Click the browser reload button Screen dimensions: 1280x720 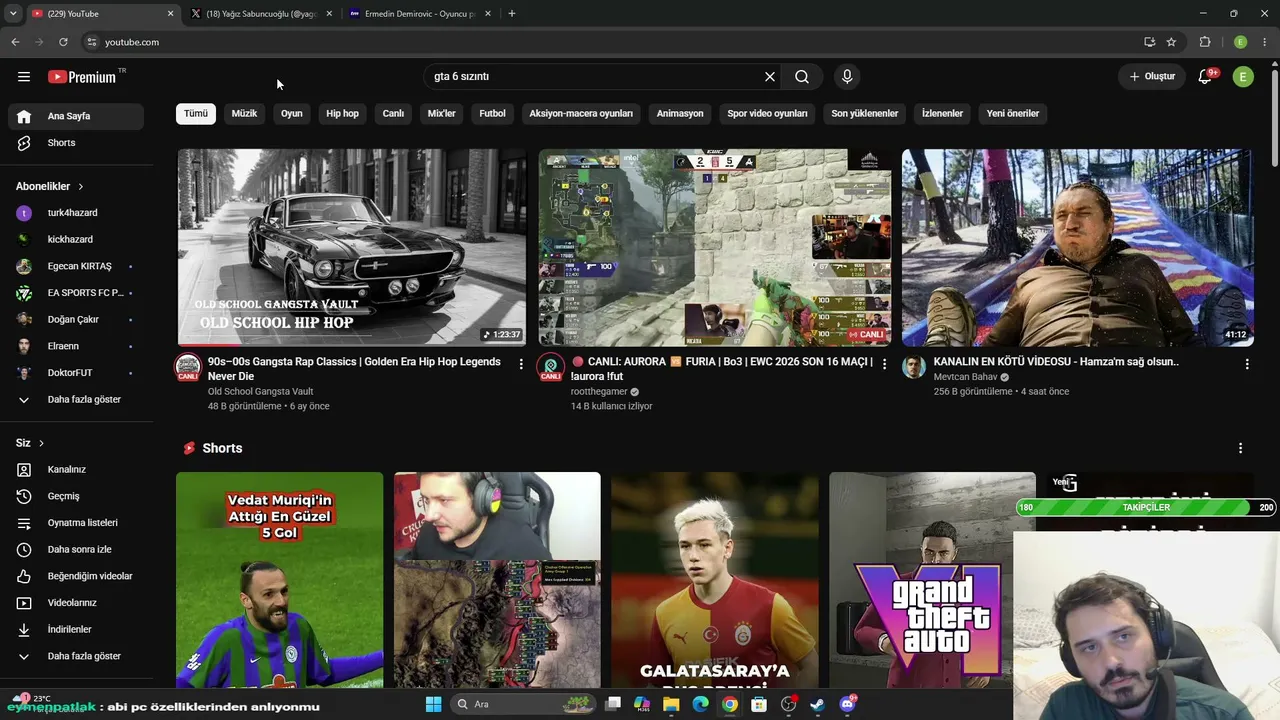[x=63, y=42]
